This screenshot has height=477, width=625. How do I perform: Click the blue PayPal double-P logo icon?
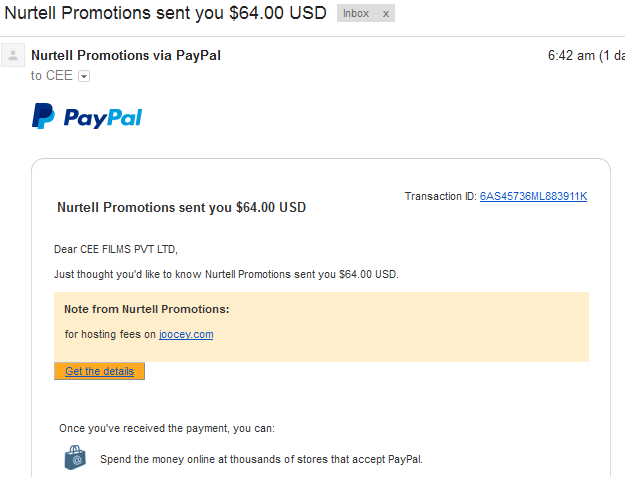tap(43, 116)
